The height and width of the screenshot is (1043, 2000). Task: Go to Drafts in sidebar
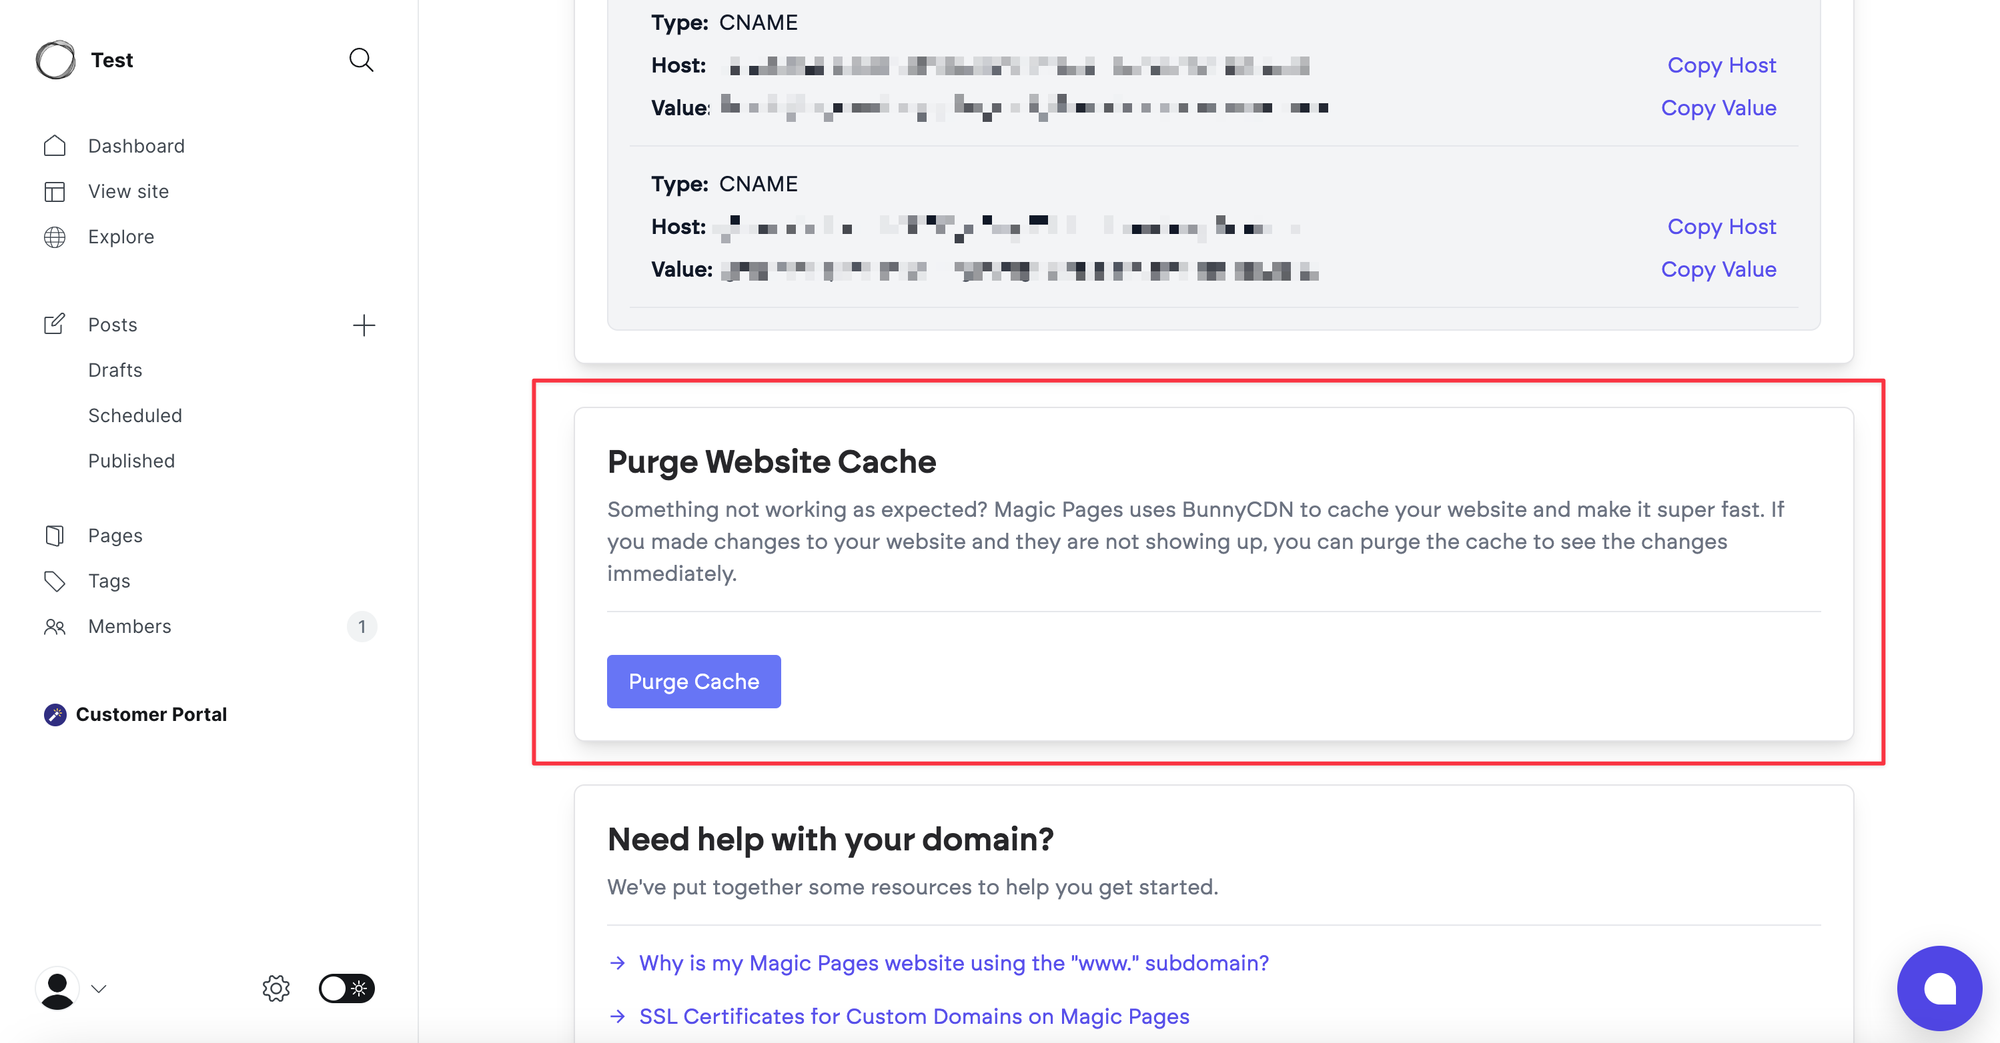tap(115, 370)
